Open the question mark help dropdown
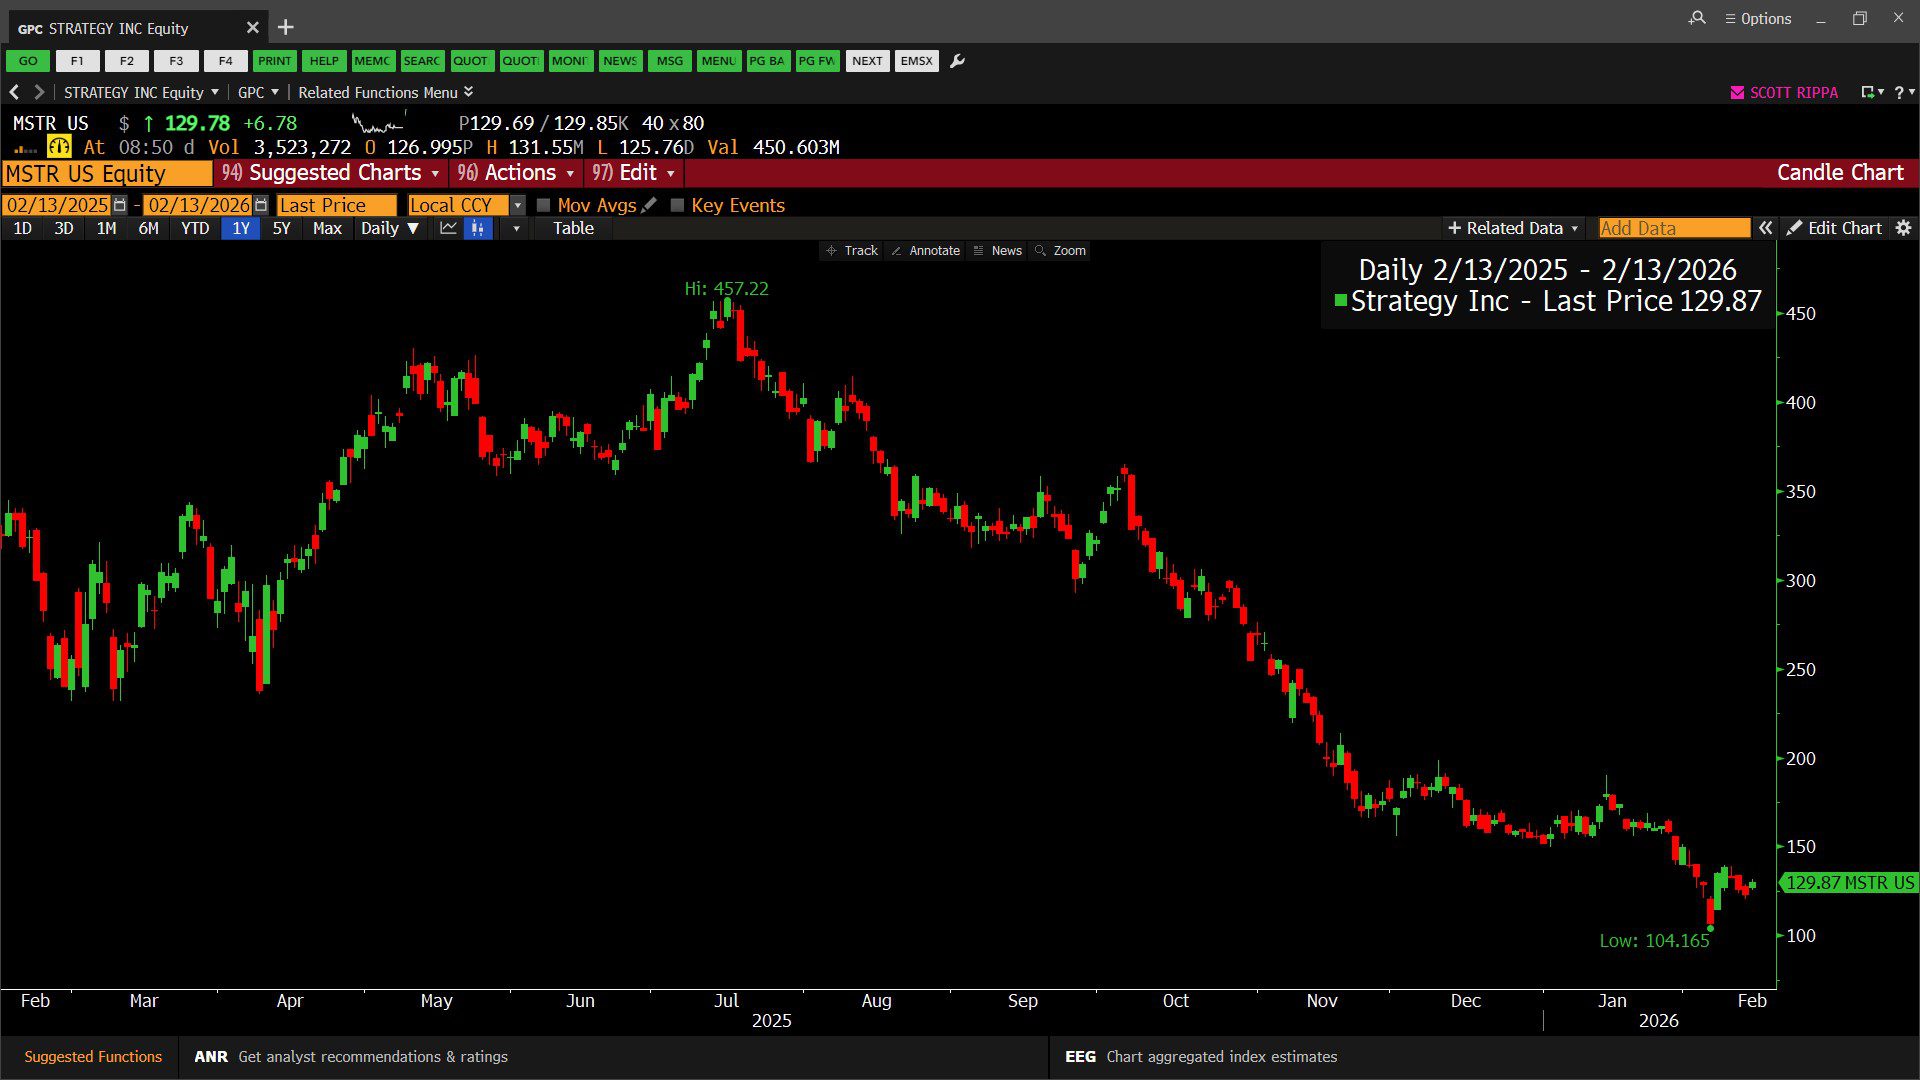The height and width of the screenshot is (1080, 1920). [x=1904, y=92]
